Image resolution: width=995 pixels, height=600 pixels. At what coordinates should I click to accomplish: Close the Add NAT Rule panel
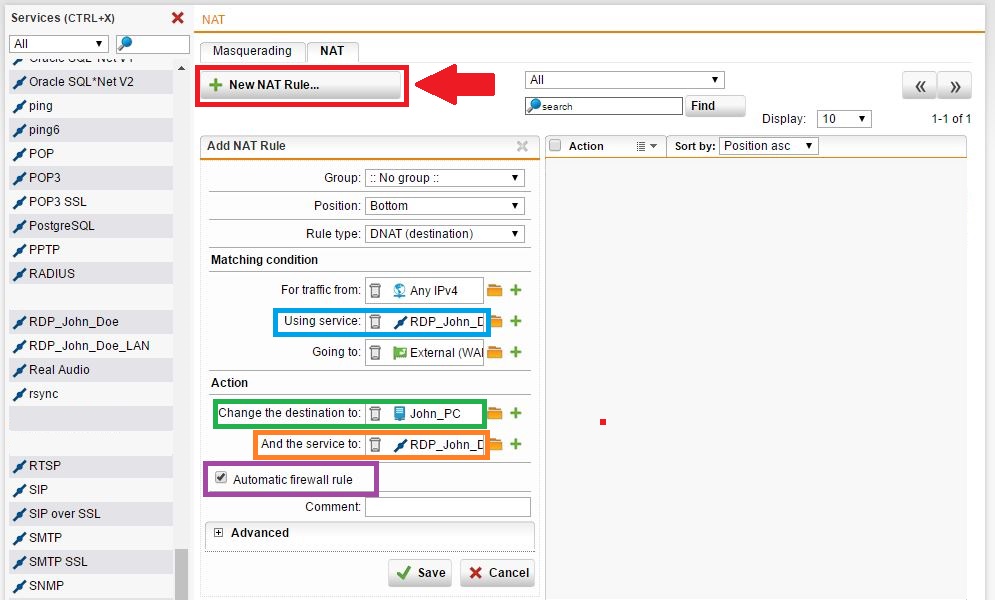tap(522, 146)
